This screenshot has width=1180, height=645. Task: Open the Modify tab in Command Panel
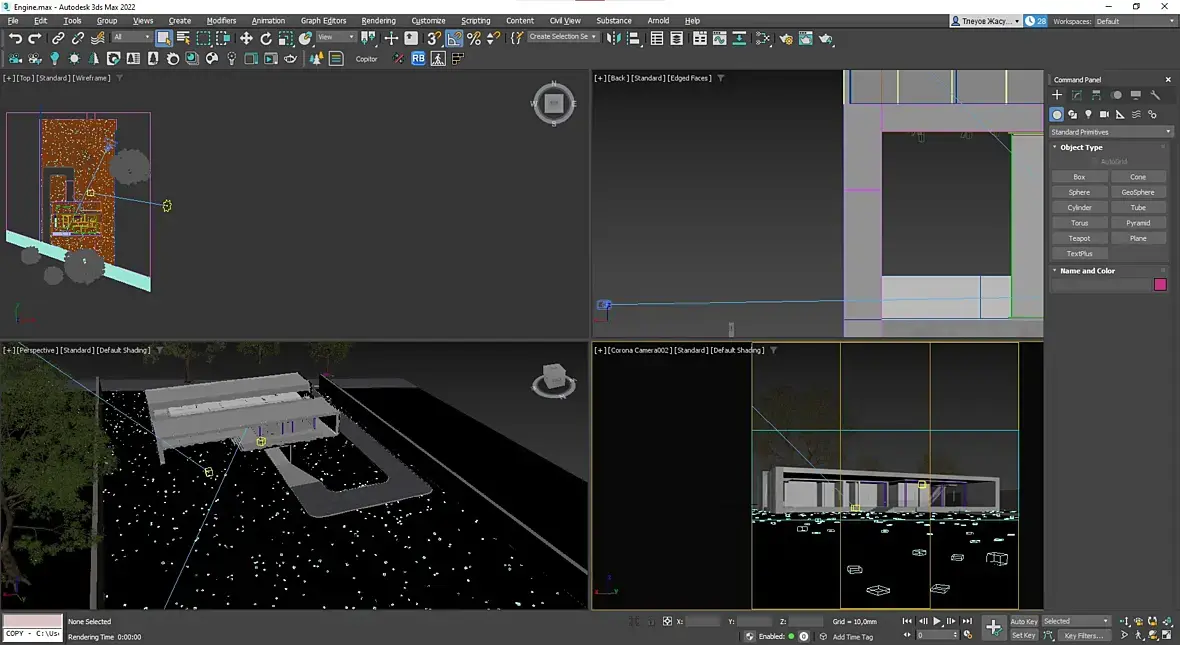[1077, 95]
